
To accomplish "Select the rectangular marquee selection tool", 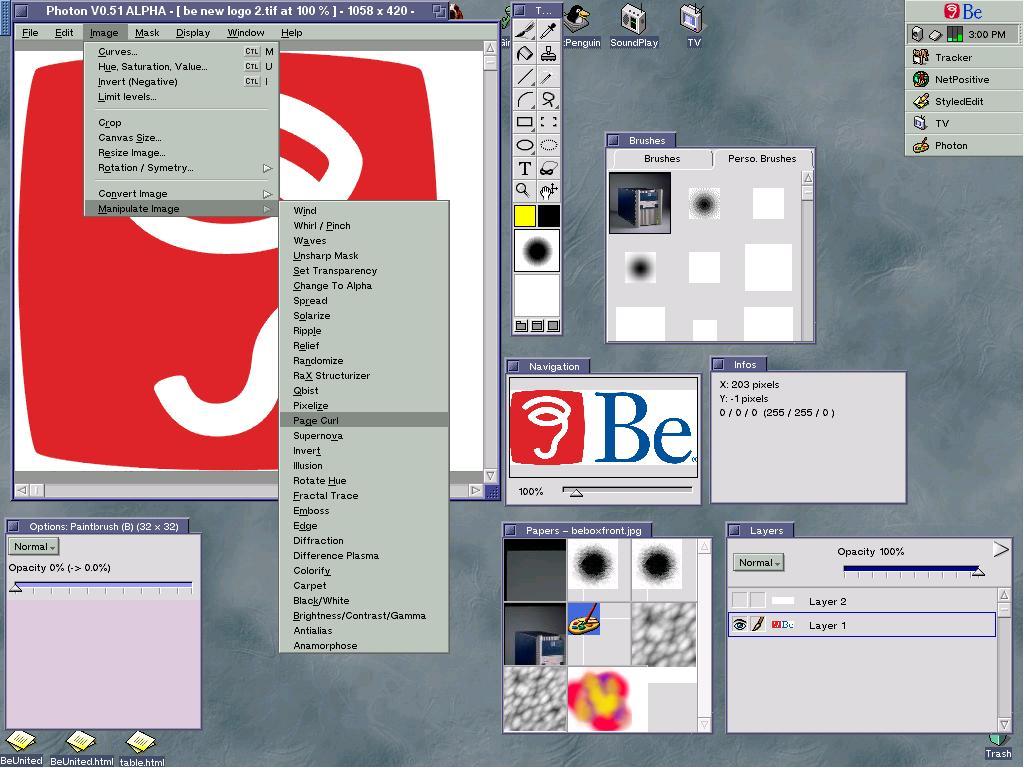I will click(549, 122).
